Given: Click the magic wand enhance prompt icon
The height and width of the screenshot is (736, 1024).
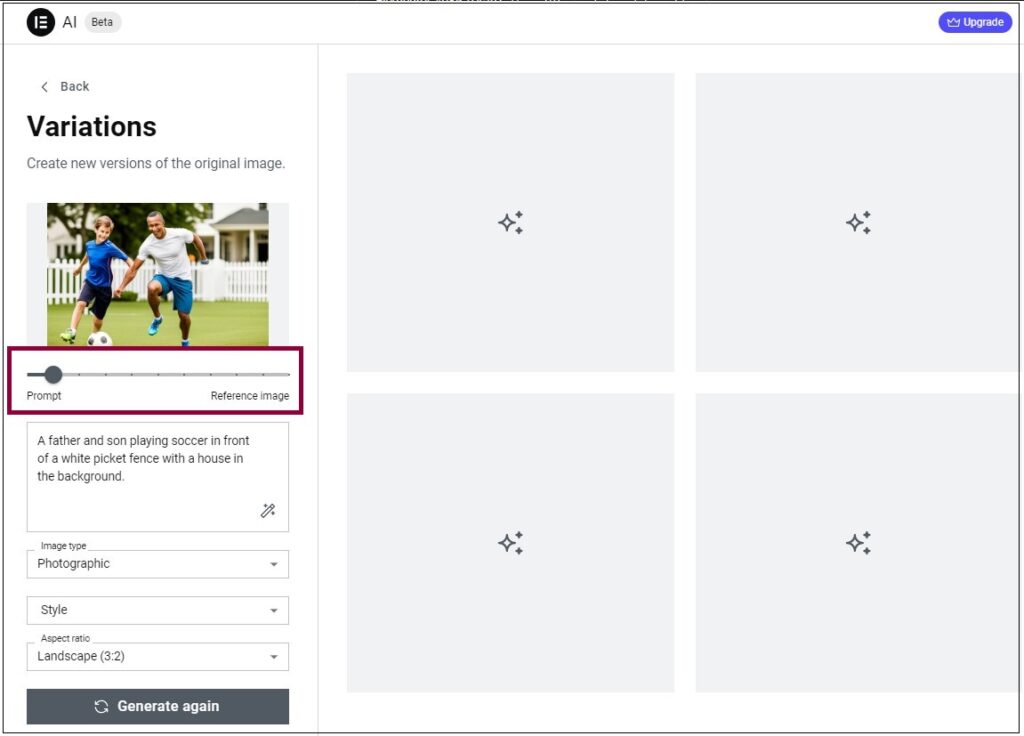Looking at the screenshot, I should [267, 511].
